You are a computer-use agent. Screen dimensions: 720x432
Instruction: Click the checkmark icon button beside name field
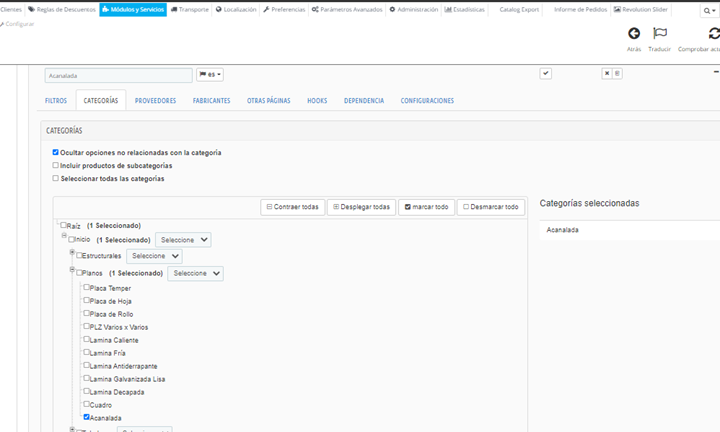(545, 74)
